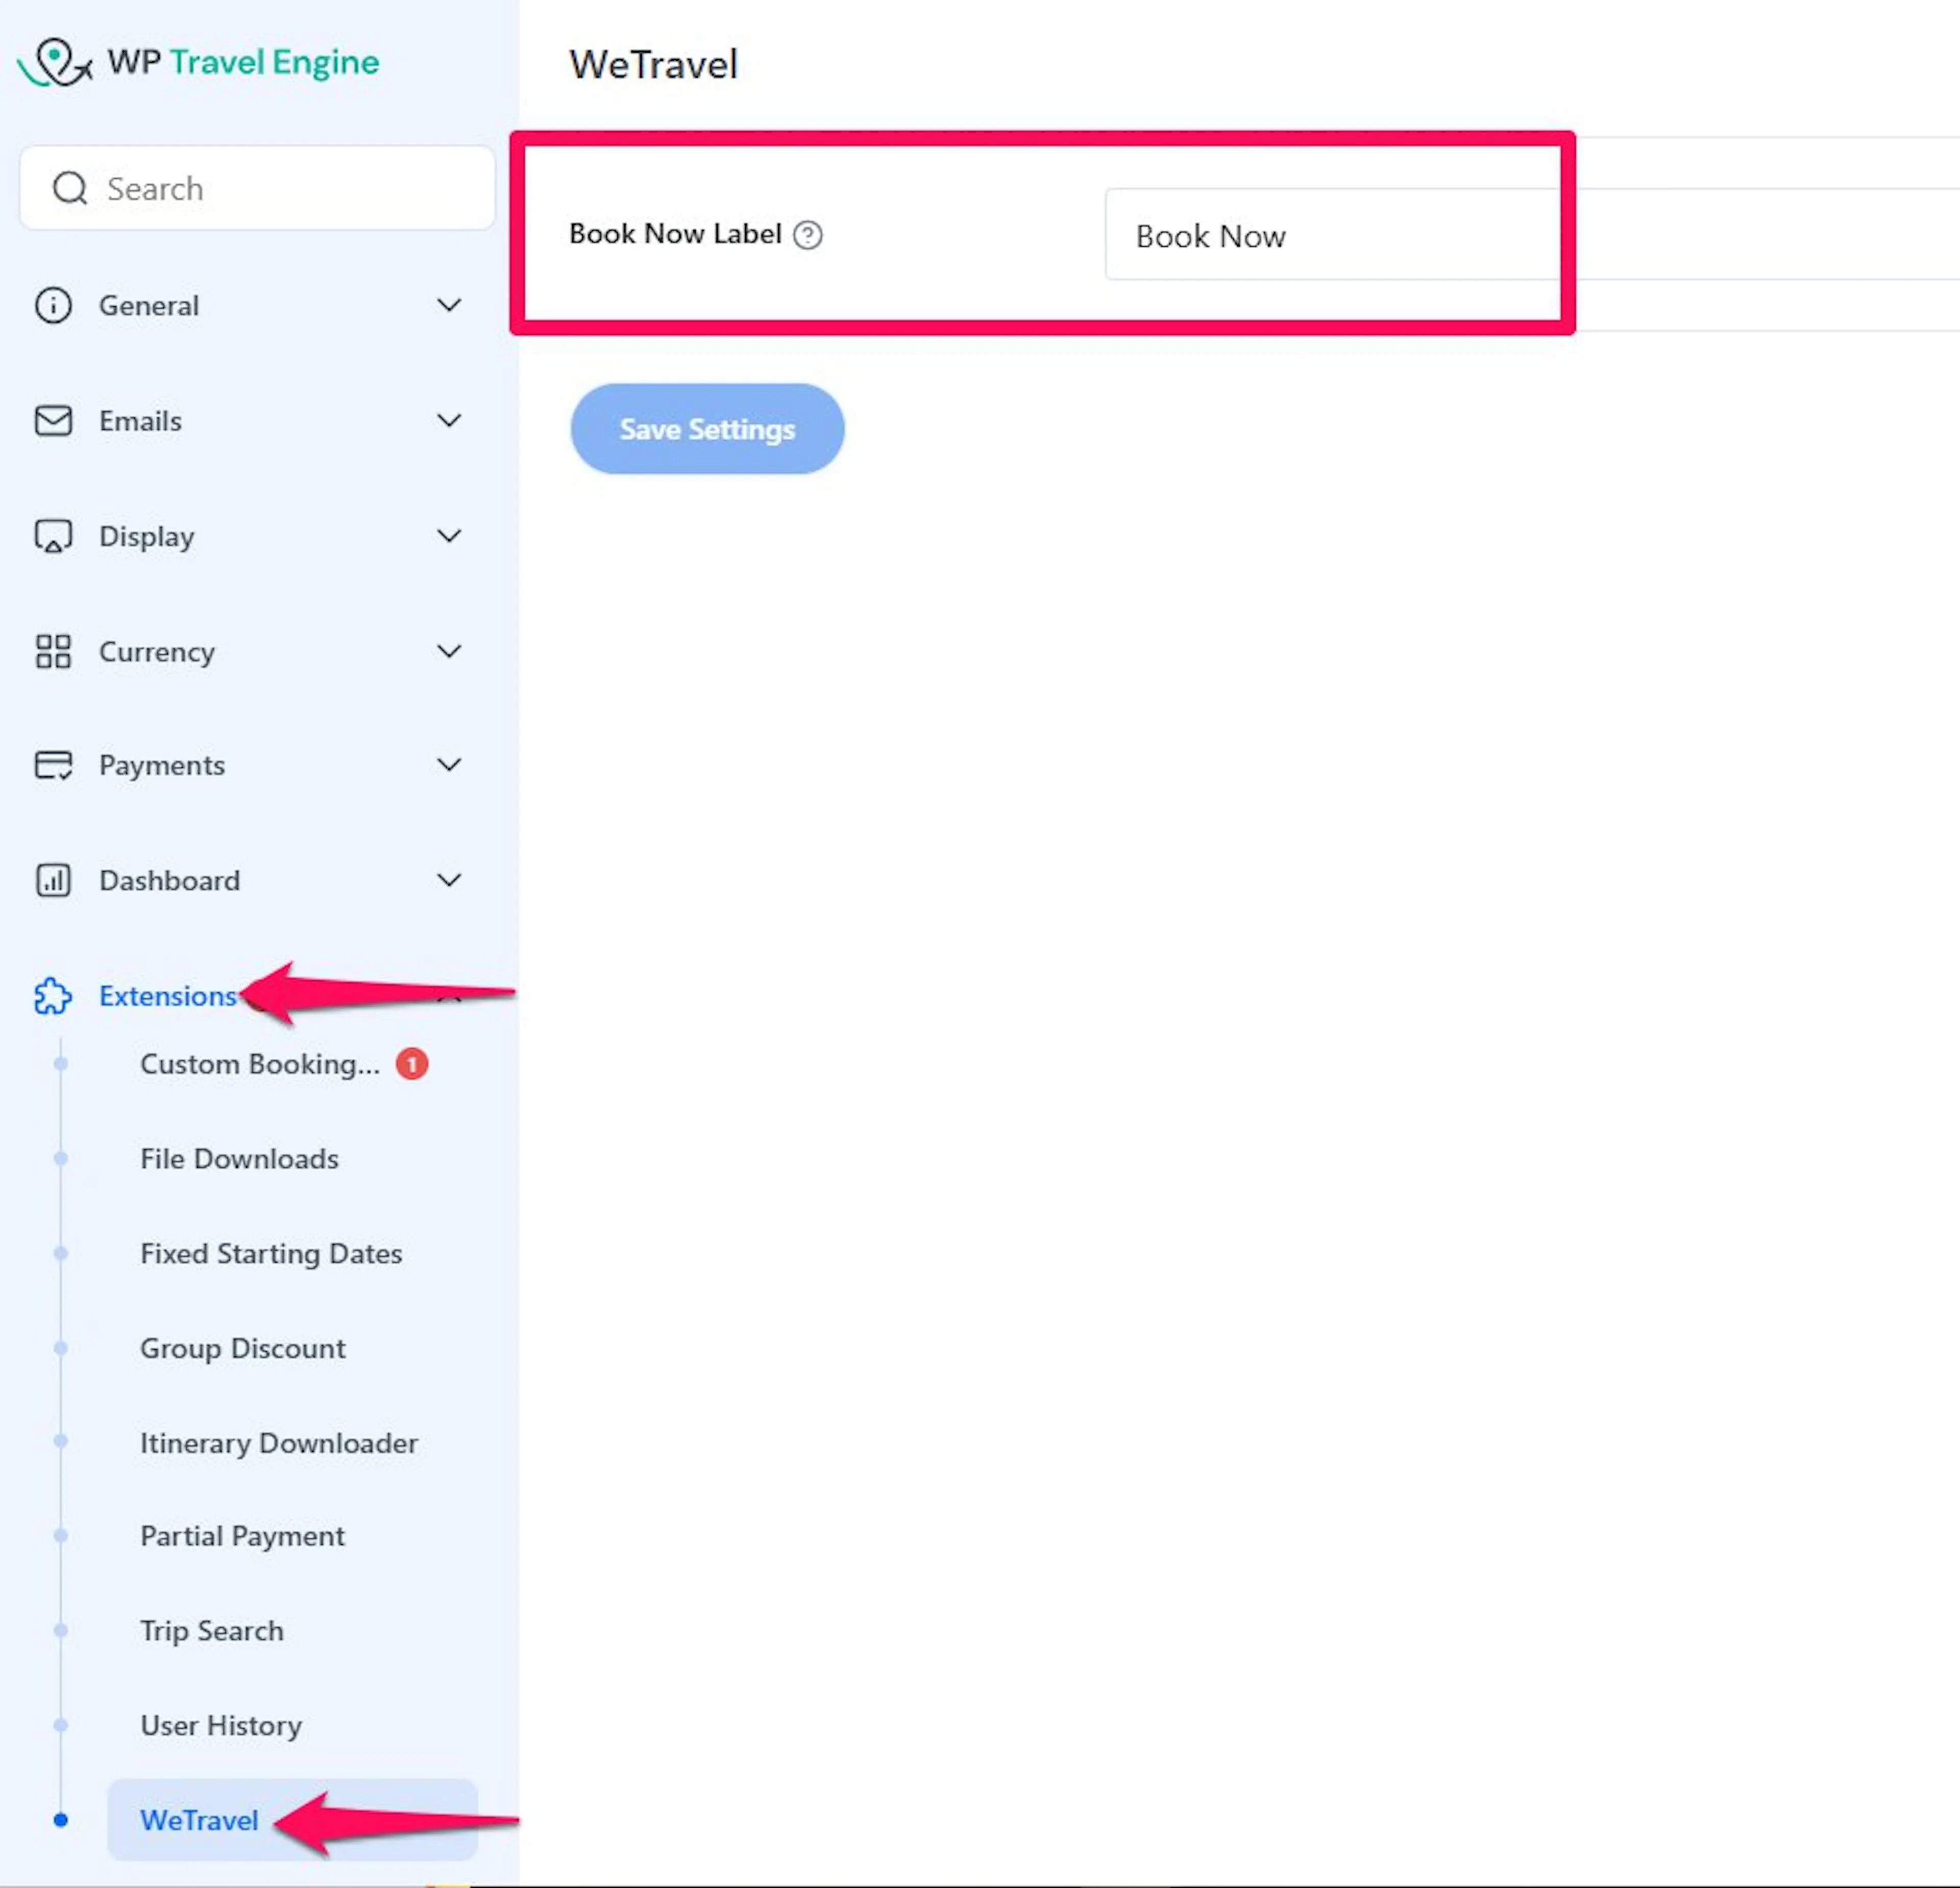Focus the Book Now label text field
The image size is (1960, 1888).
pos(1532,235)
